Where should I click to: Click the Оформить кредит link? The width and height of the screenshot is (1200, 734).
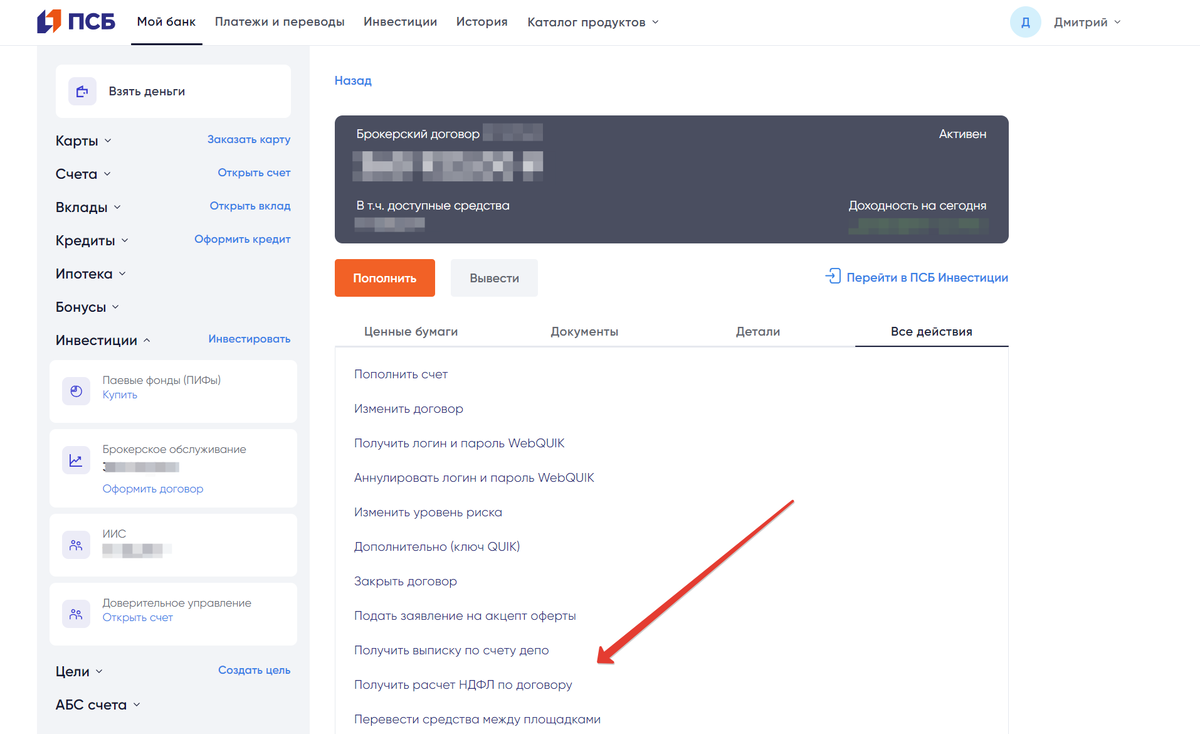[x=242, y=239]
